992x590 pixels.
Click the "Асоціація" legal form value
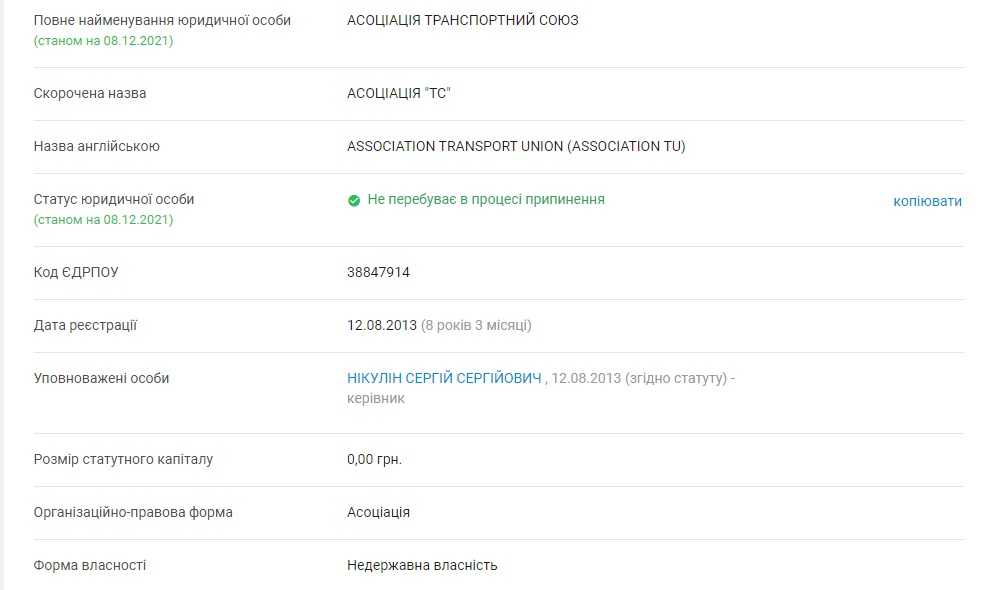pyautogui.click(x=378, y=512)
